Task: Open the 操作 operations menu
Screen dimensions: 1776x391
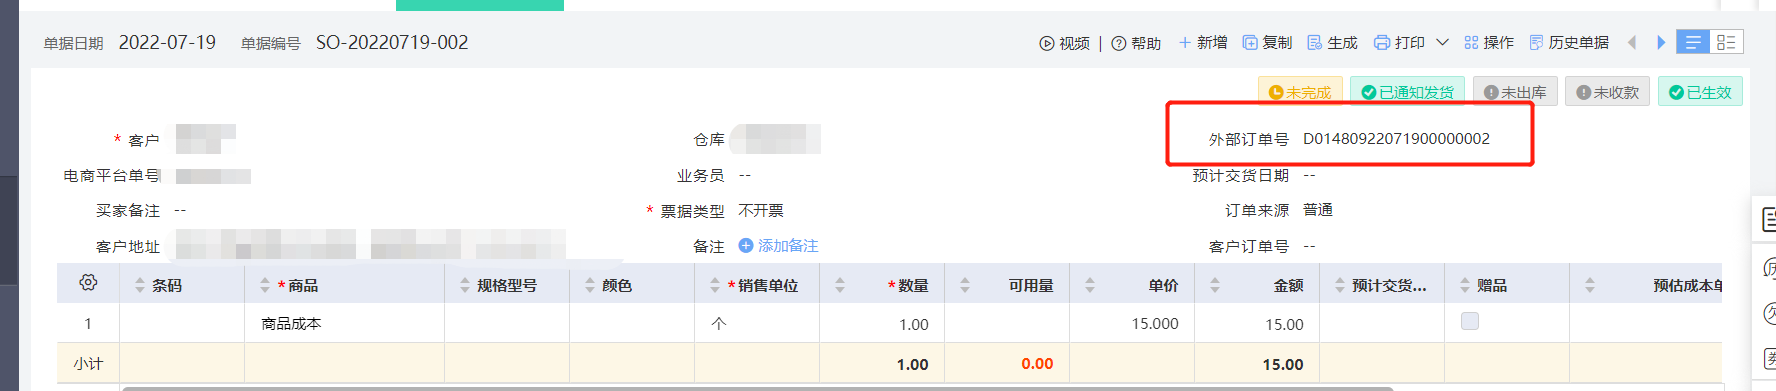Action: tap(1489, 42)
